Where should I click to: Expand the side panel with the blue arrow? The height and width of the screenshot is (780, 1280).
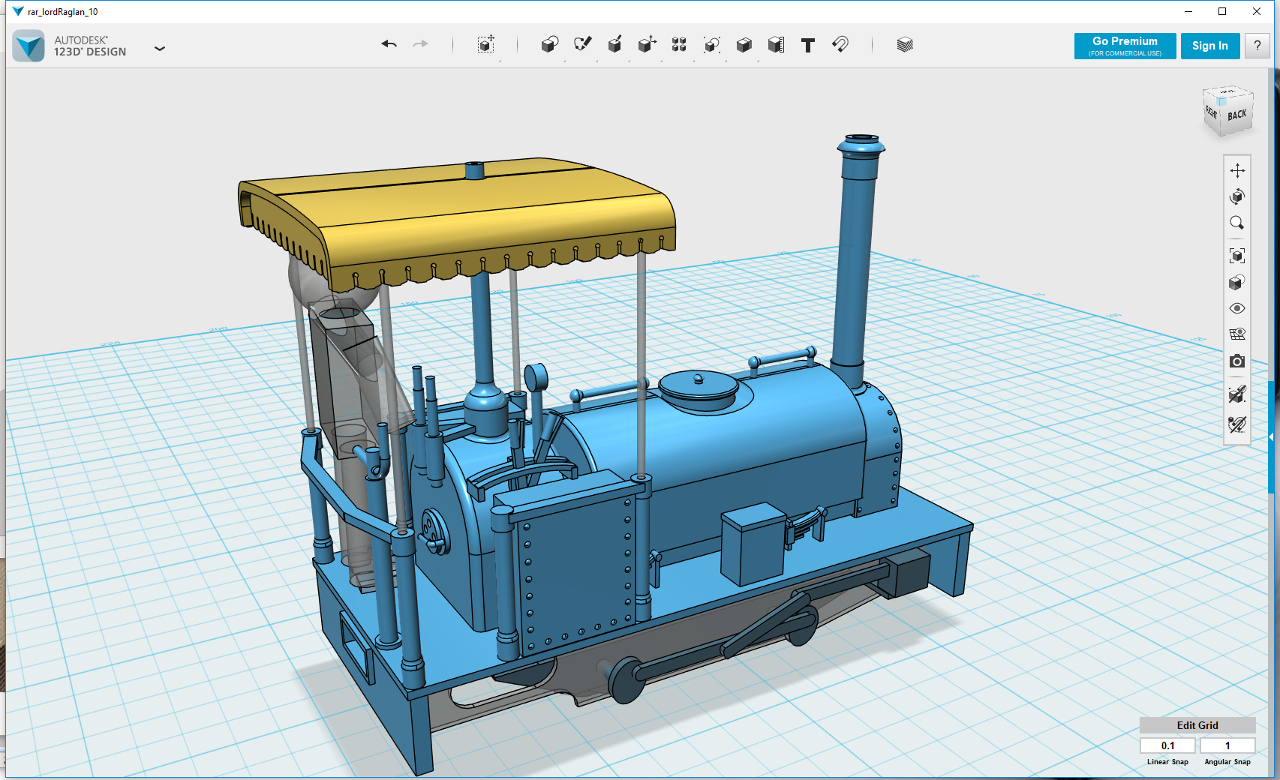[x=1272, y=437]
